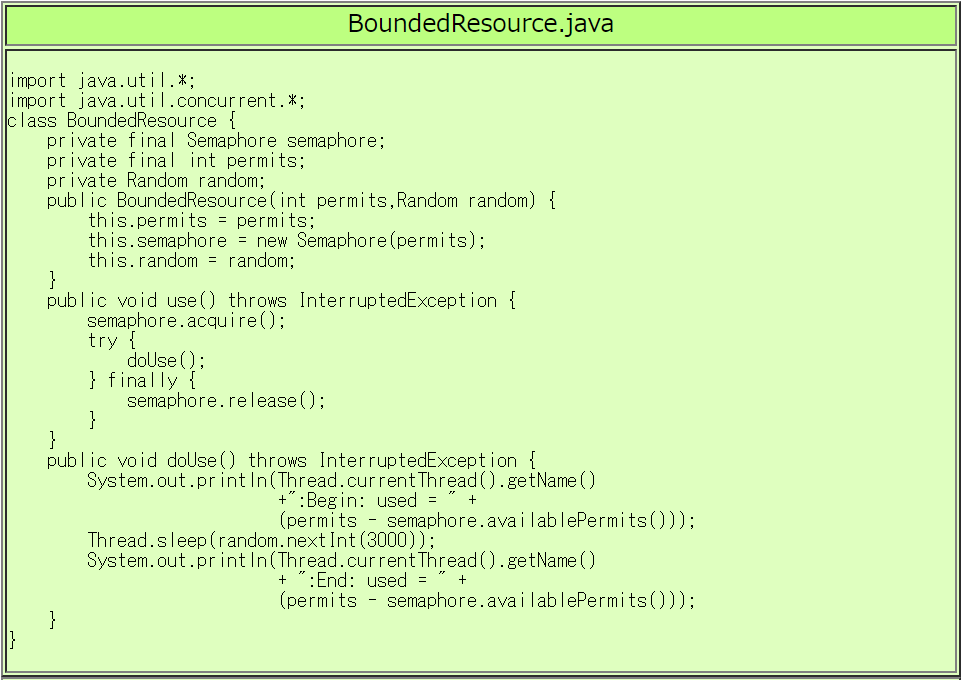Image resolution: width=963 pixels, height=680 pixels.
Task: Click the private final Semaphore semaphore field
Action: (x=216, y=141)
